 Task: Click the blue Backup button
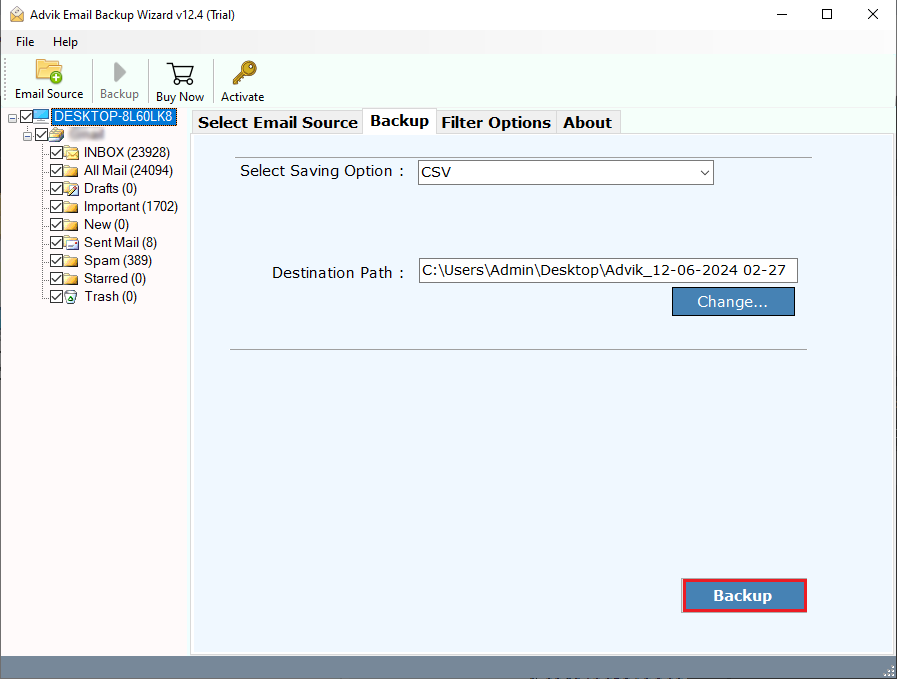click(744, 595)
